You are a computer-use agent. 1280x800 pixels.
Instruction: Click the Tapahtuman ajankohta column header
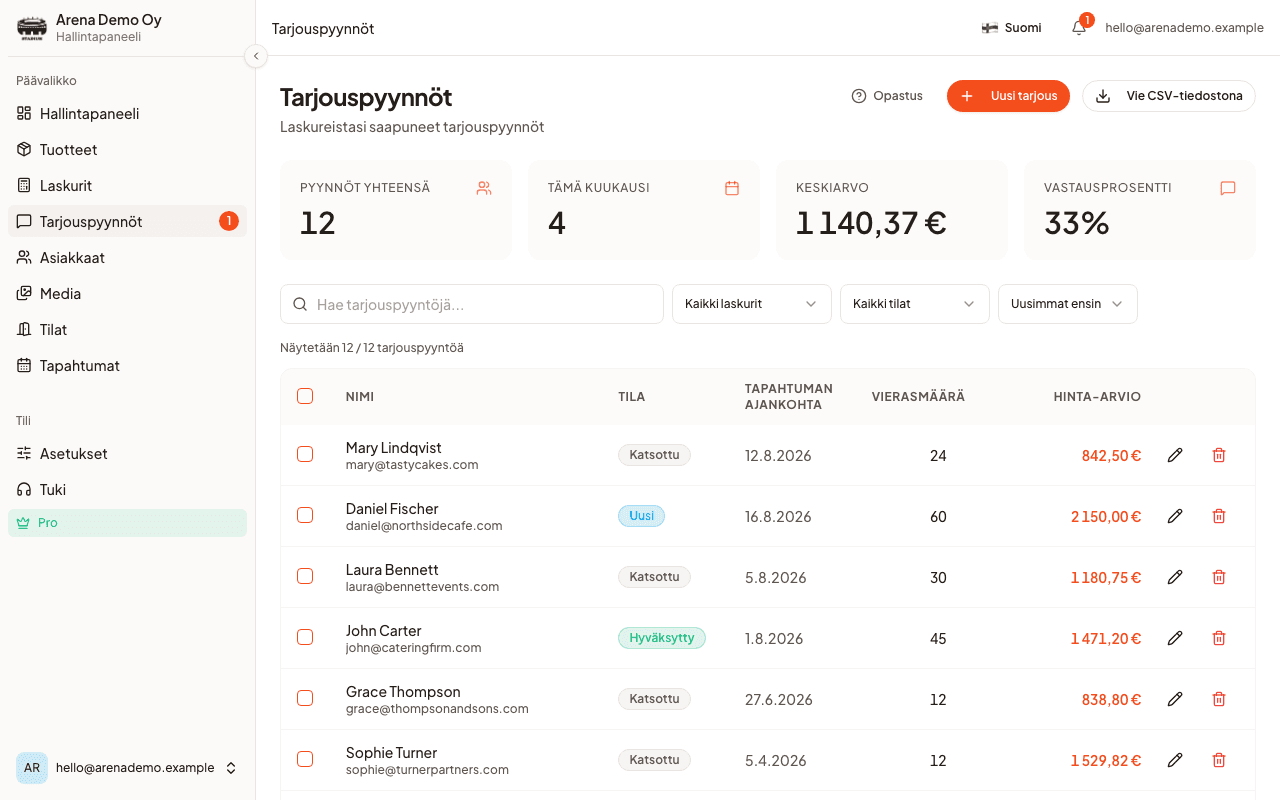(789, 396)
